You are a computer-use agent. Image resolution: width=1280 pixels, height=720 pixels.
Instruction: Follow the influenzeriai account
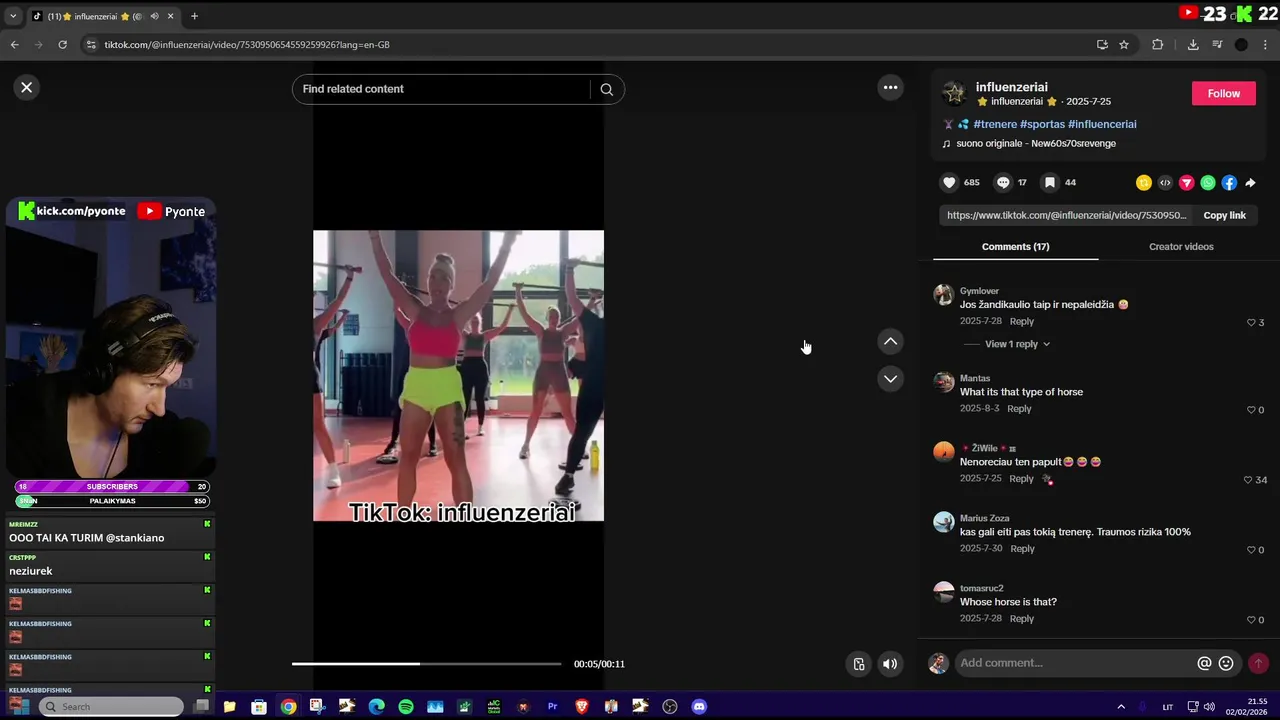click(x=1223, y=93)
